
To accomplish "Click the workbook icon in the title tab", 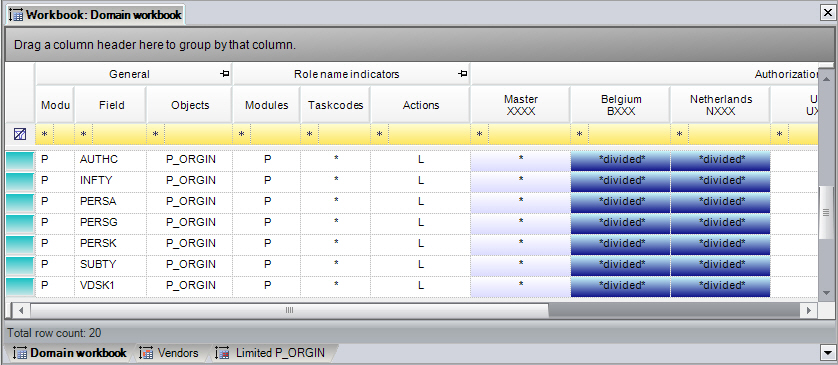I will pyautogui.click(x=16, y=15).
